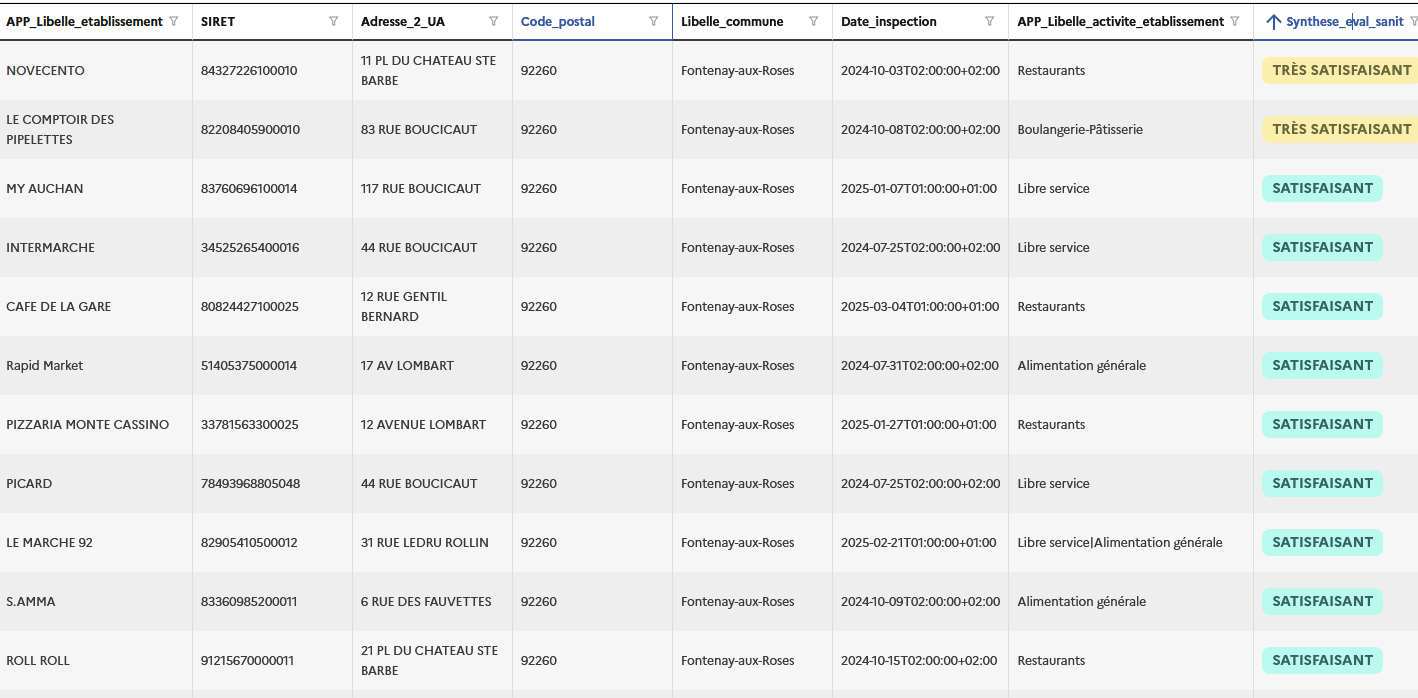Click TRÈS SATISFAISANT badge in NOVECENTO row
The image size is (1418, 698).
coord(1340,70)
